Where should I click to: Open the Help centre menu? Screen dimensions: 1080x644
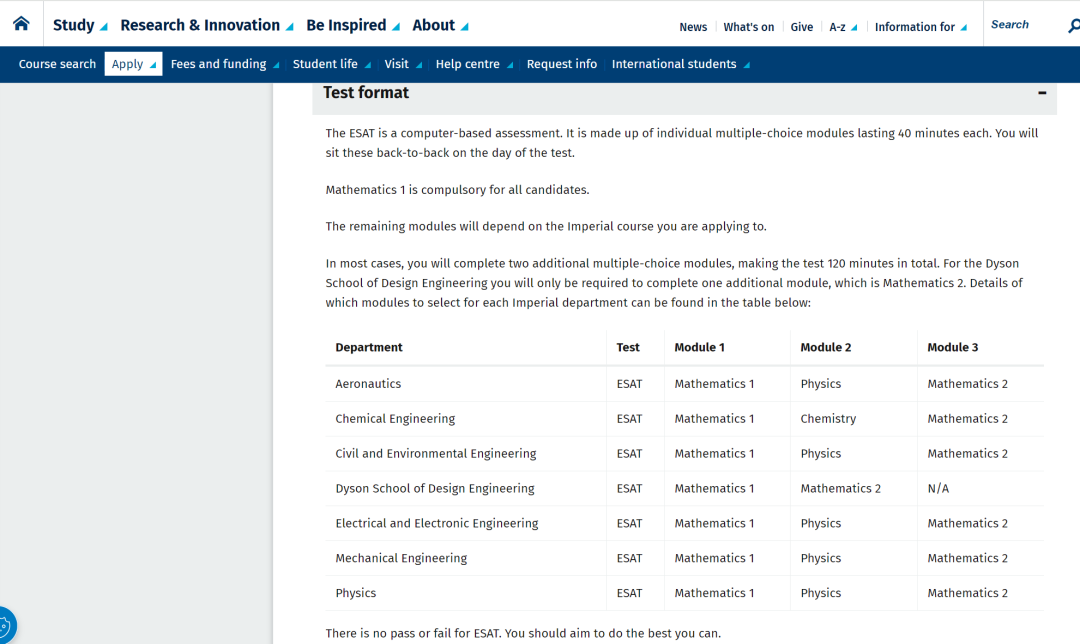pos(474,64)
